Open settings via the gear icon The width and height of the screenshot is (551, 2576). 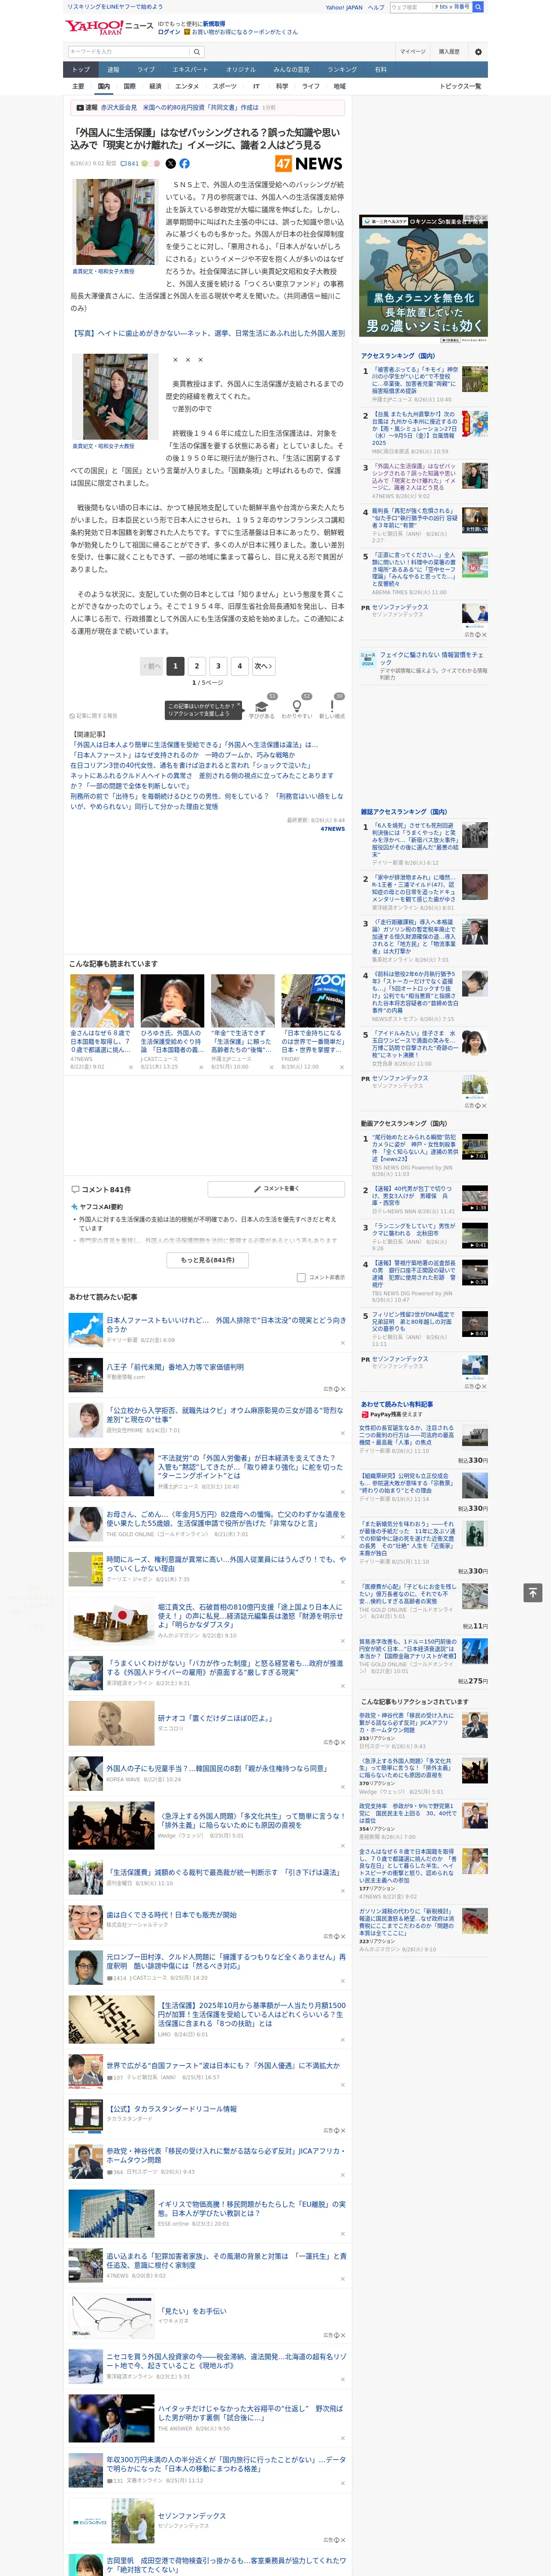tap(478, 52)
